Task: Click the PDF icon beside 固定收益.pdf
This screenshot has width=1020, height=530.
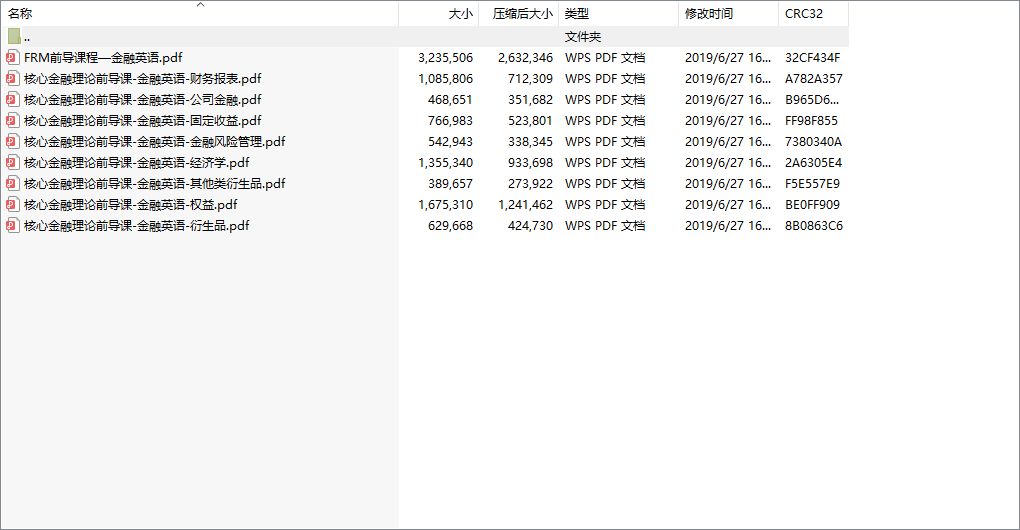Action: point(13,120)
